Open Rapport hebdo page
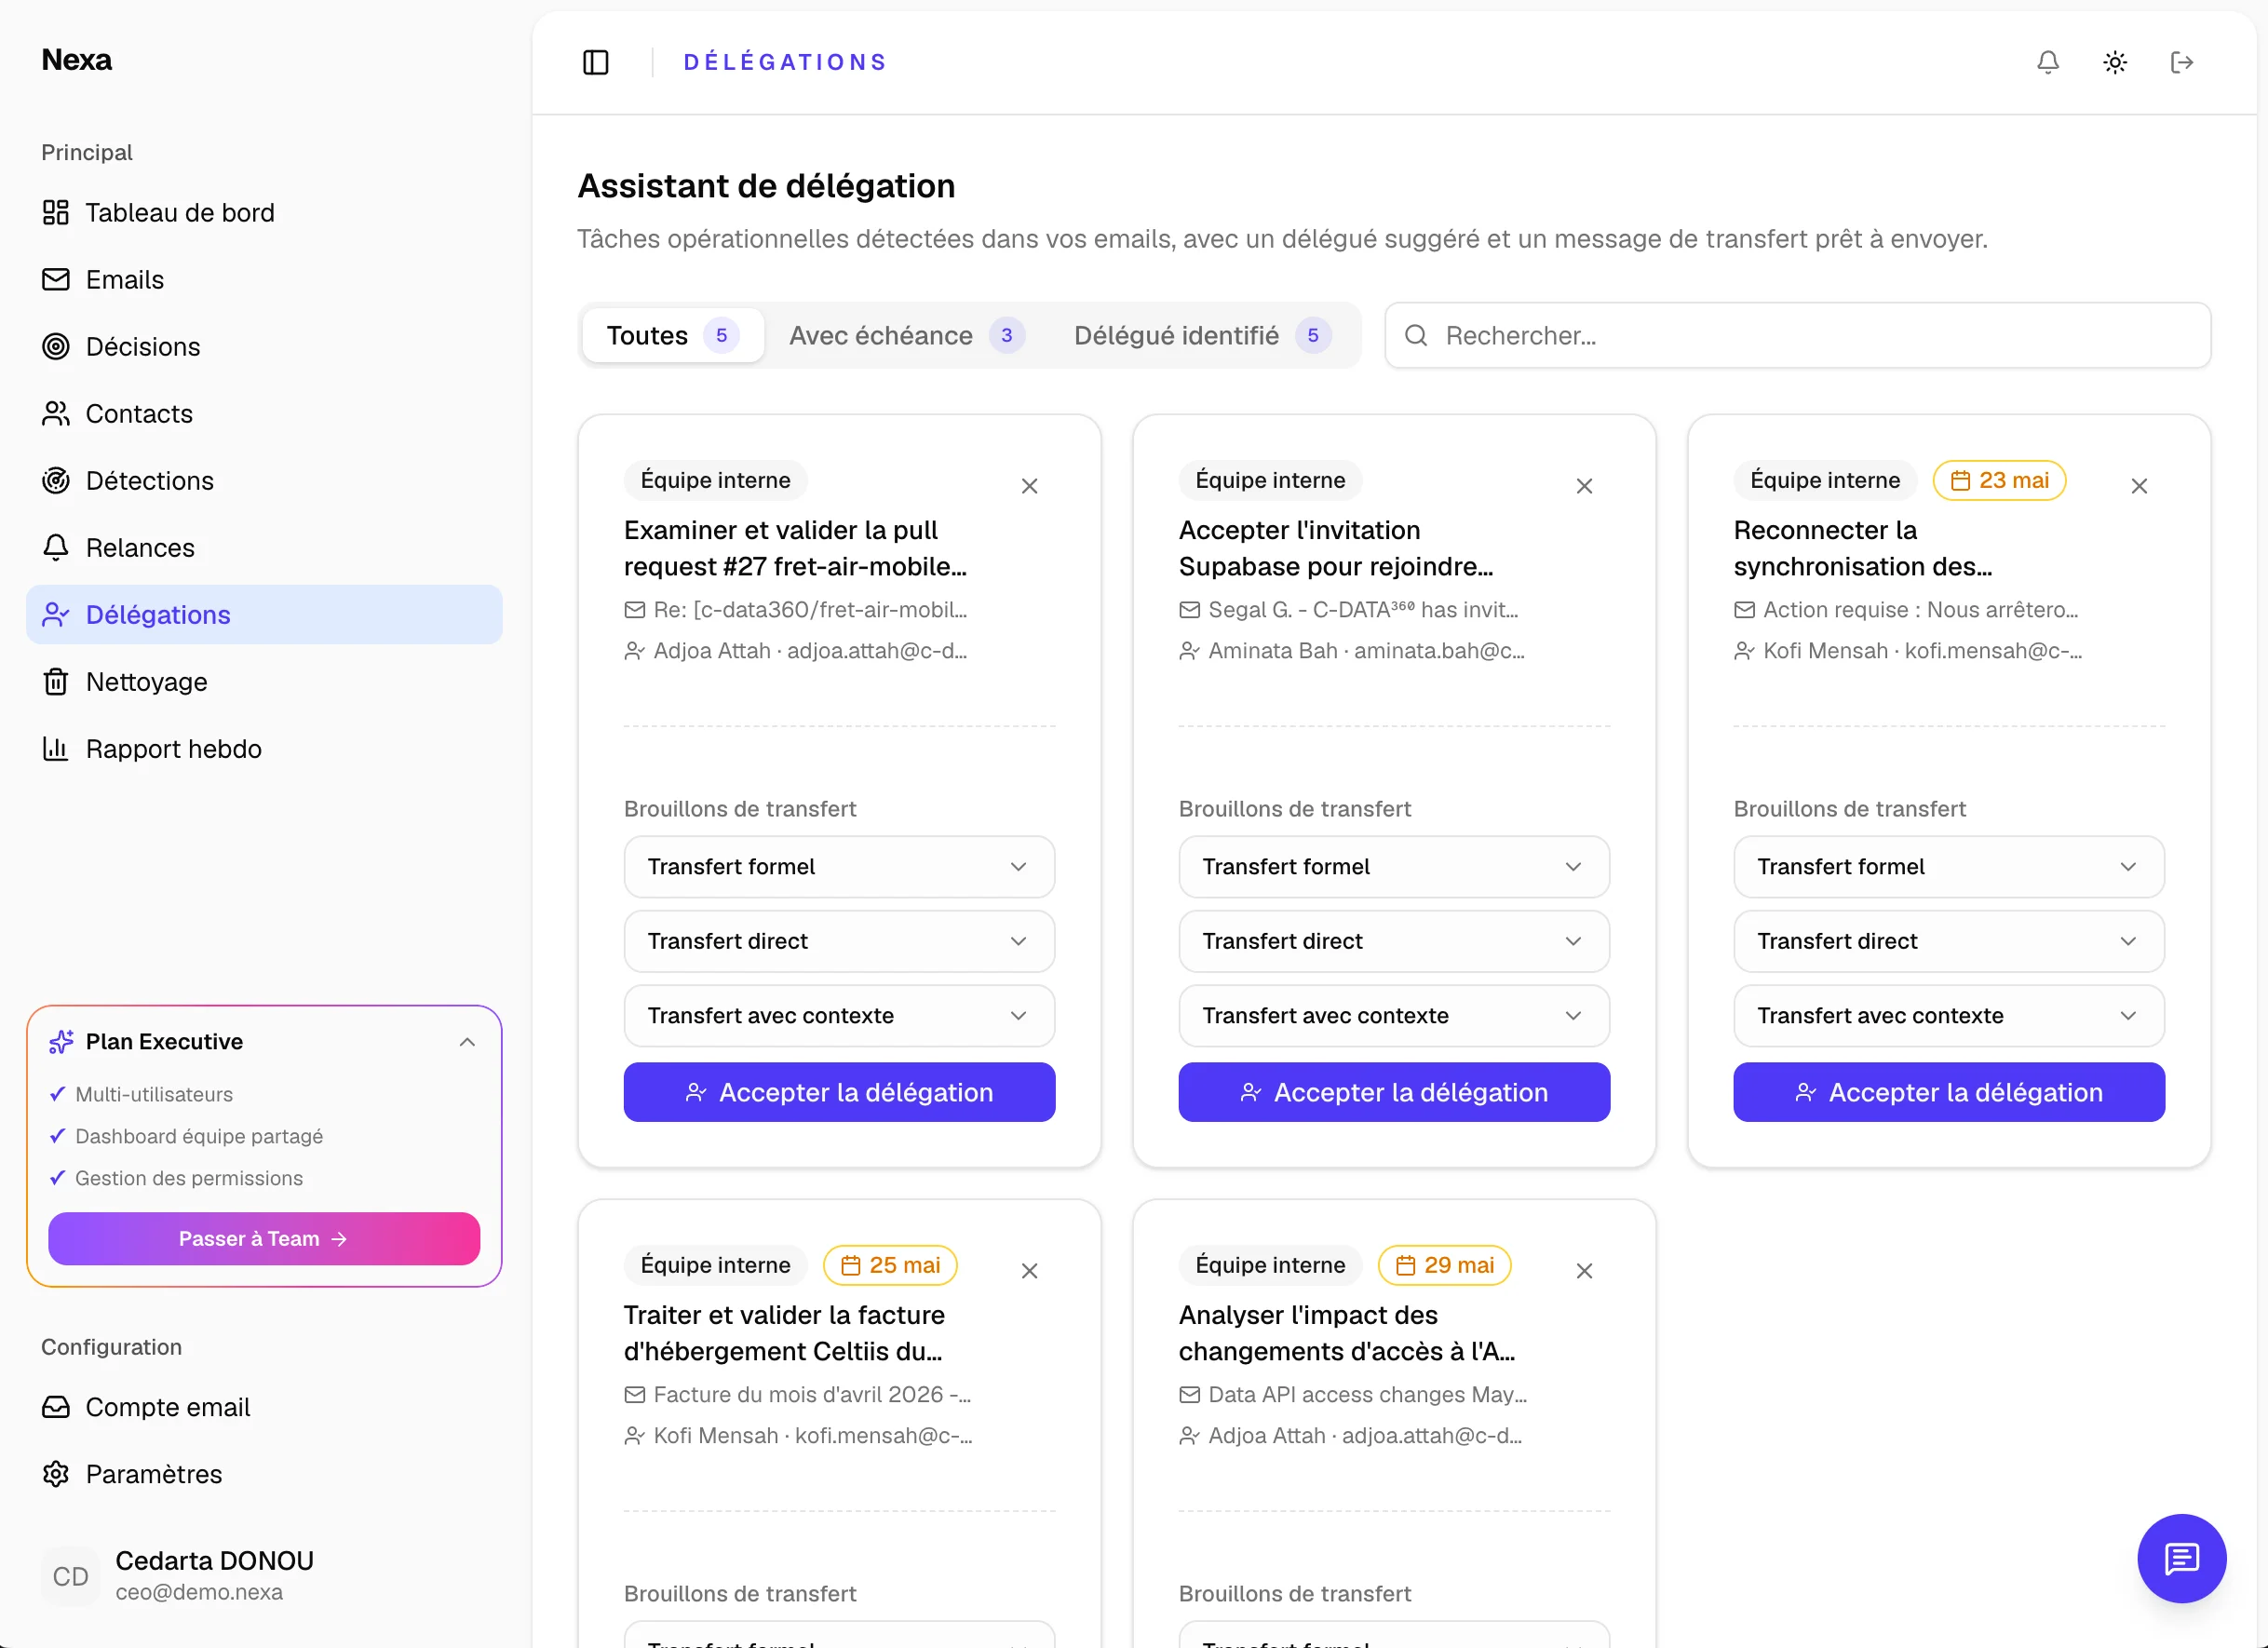2268x1648 pixels. (264, 748)
